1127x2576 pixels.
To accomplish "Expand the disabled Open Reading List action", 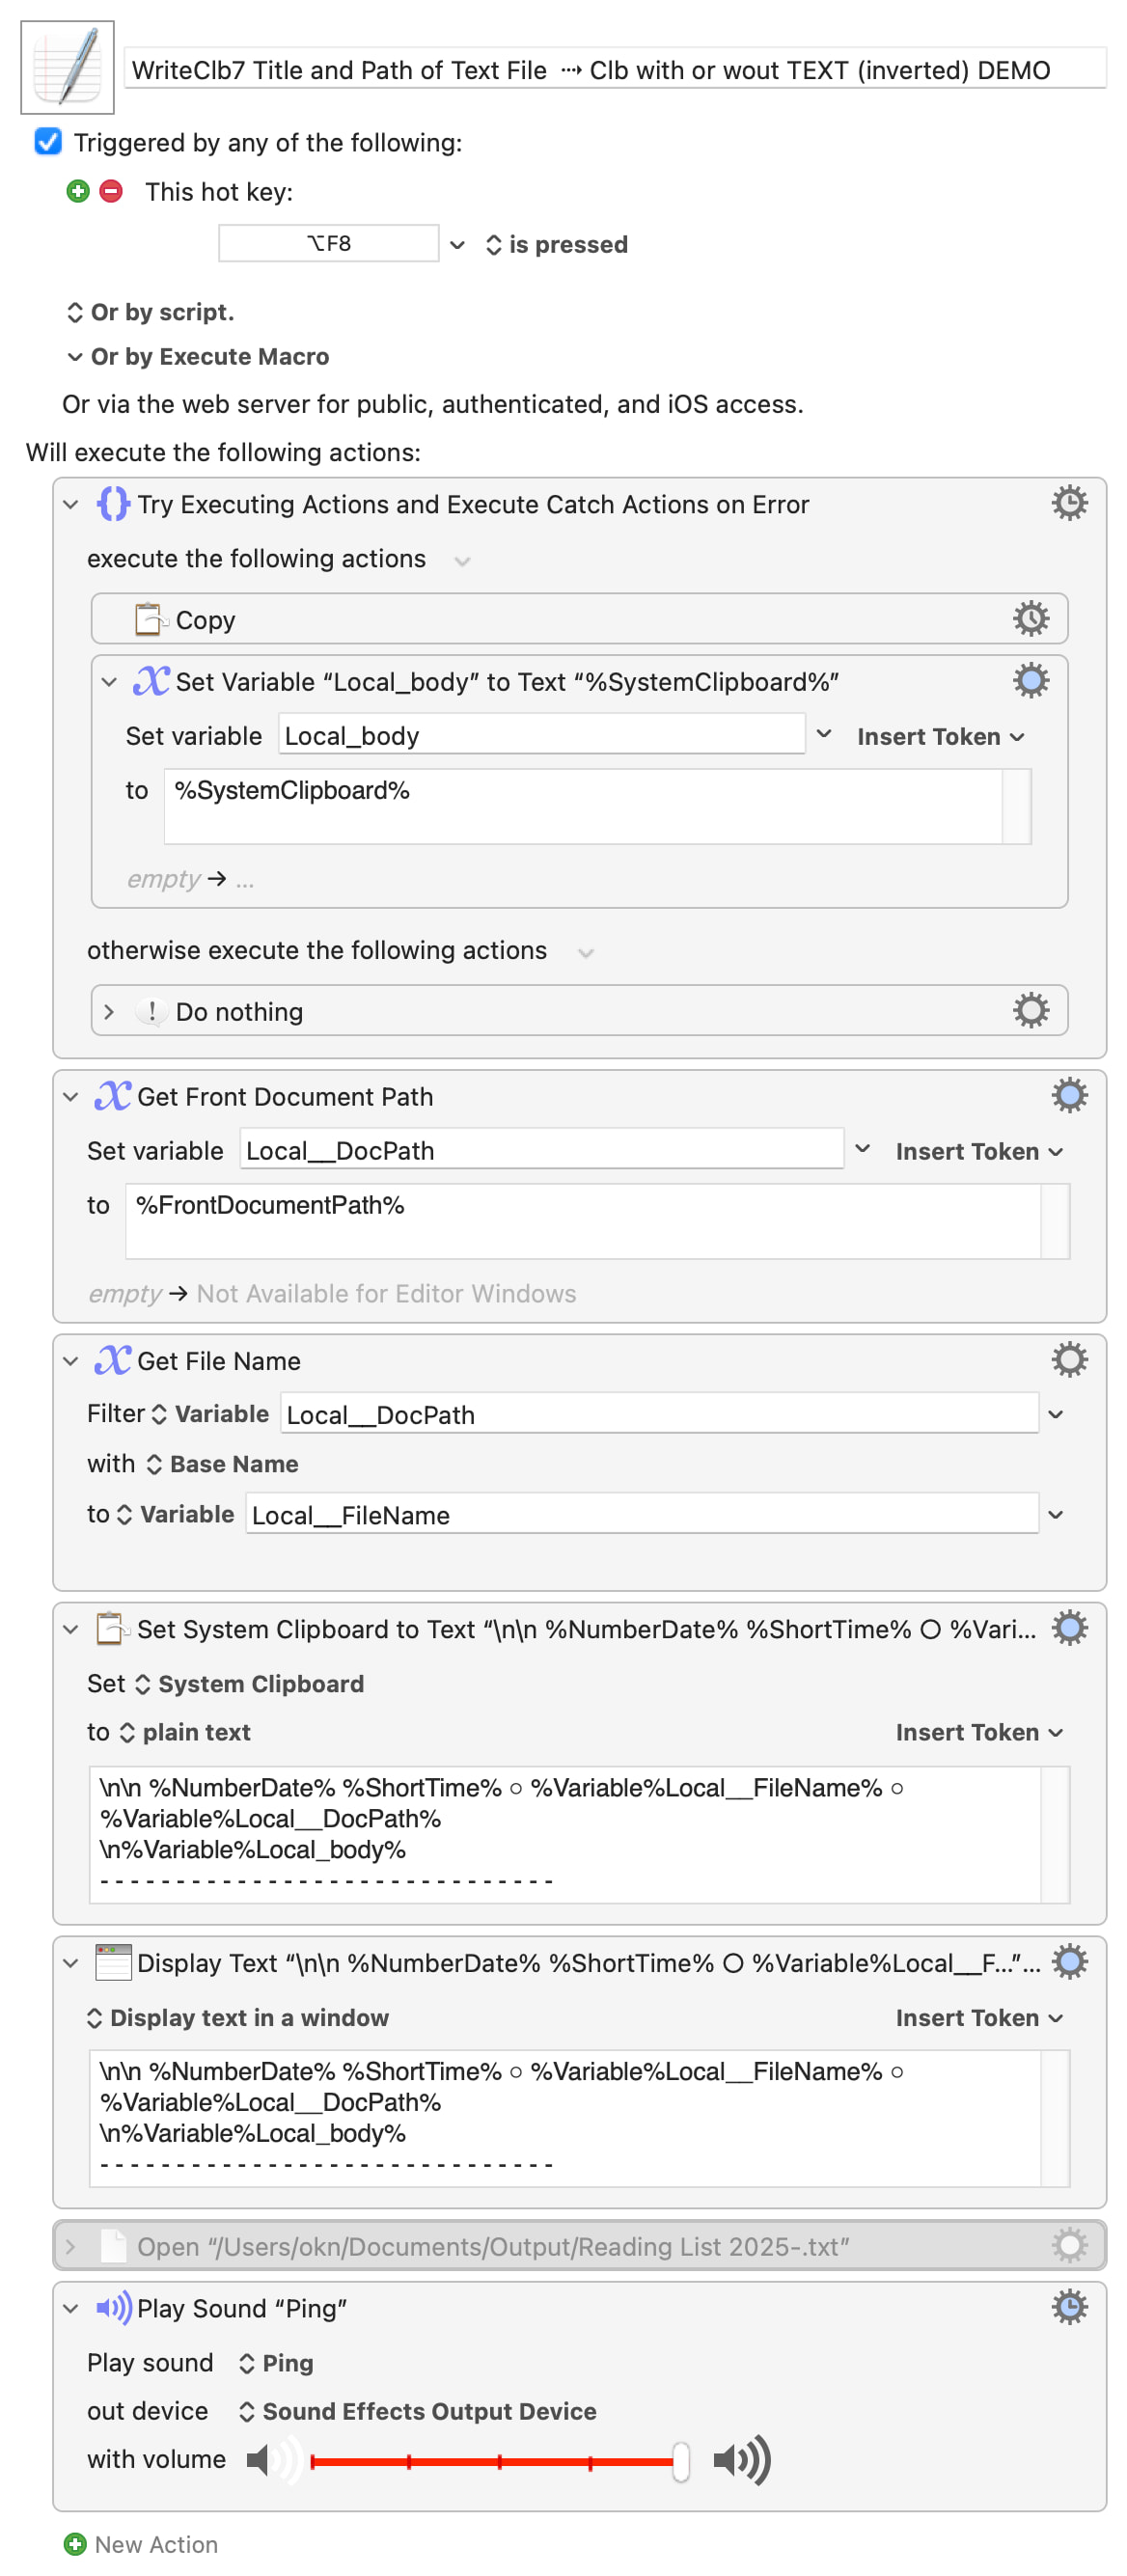I will 70,2246.
